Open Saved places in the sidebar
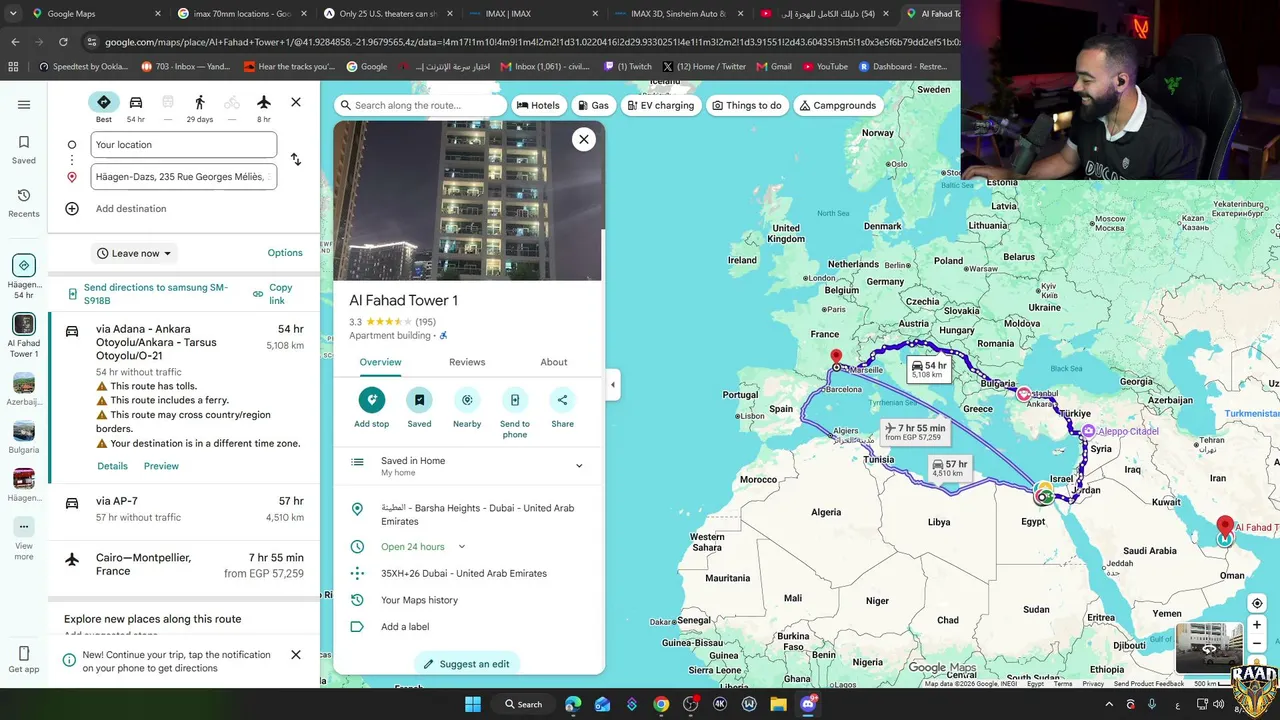The width and height of the screenshot is (1280, 720). (x=24, y=149)
